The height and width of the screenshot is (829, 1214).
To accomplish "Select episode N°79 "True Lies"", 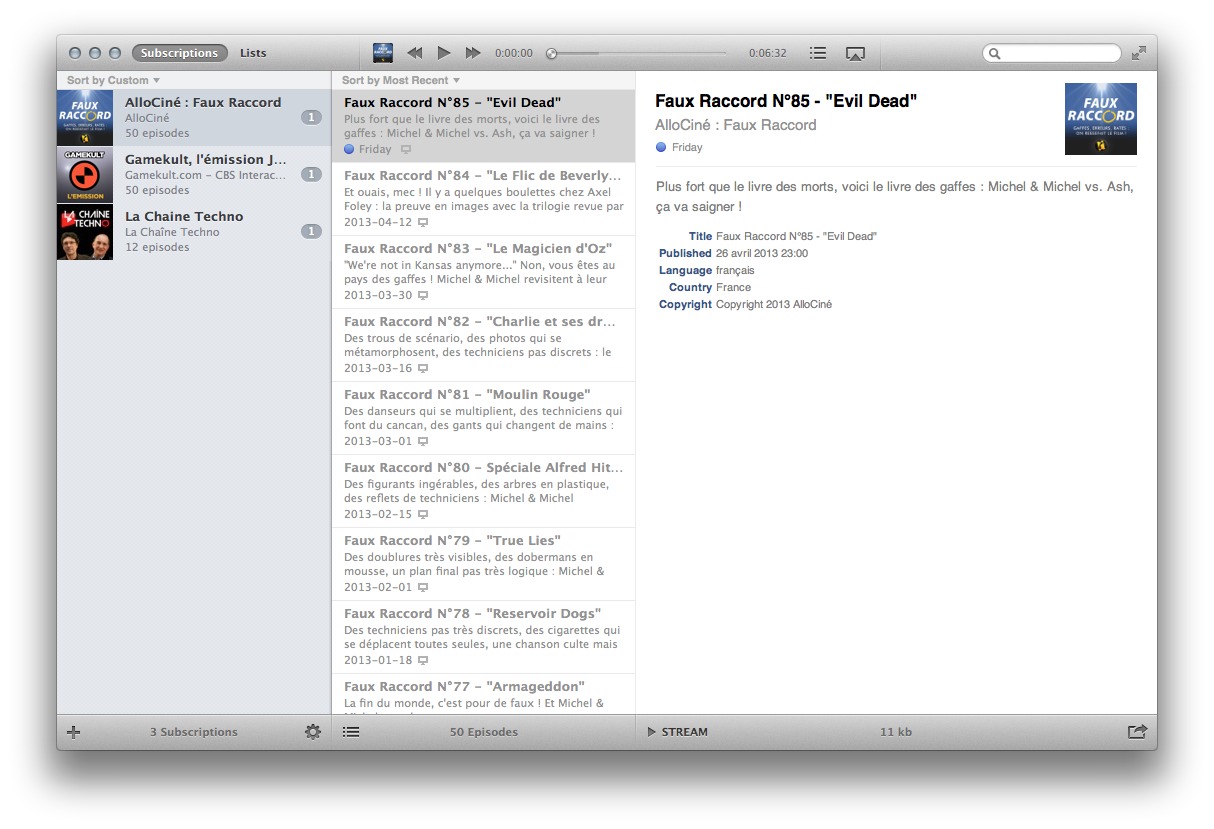I will point(484,564).
